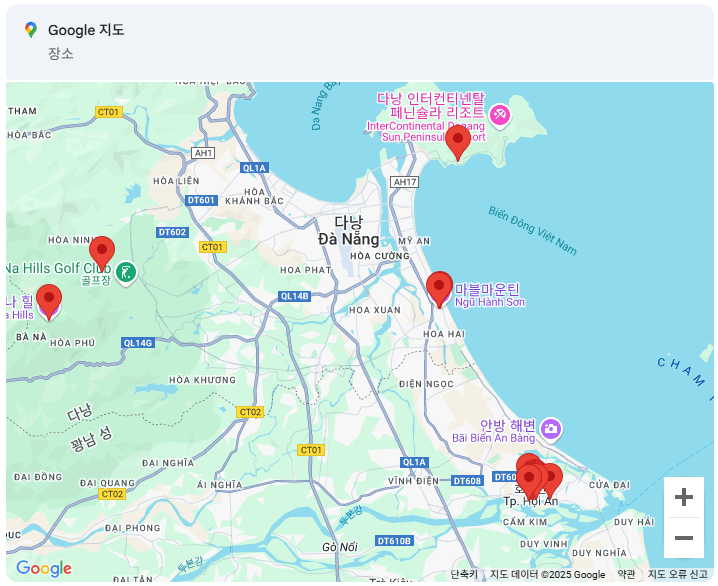Click the DT610B road badge
Image resolution: width=718 pixels, height=586 pixels.
(394, 541)
